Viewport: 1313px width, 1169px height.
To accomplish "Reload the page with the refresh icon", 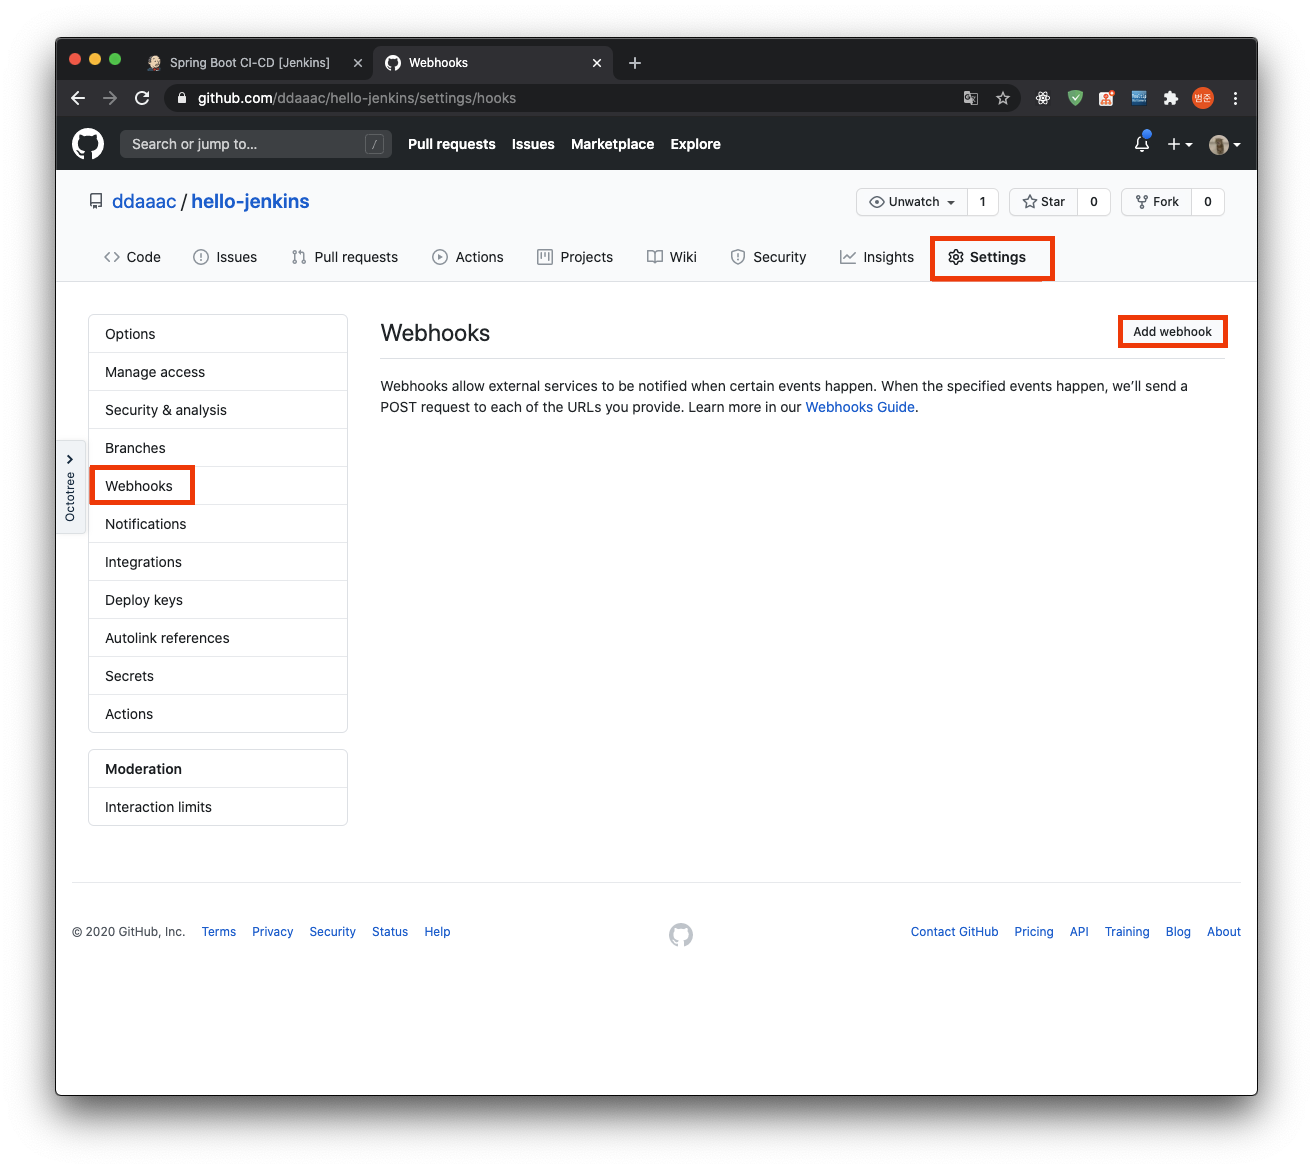I will pos(142,98).
